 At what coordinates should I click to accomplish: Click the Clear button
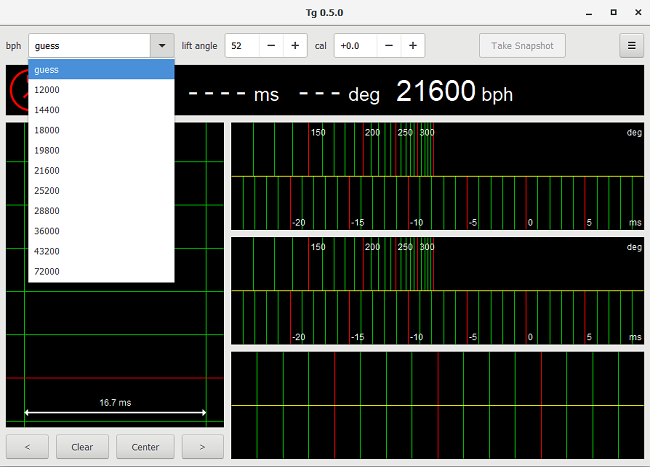(82, 447)
